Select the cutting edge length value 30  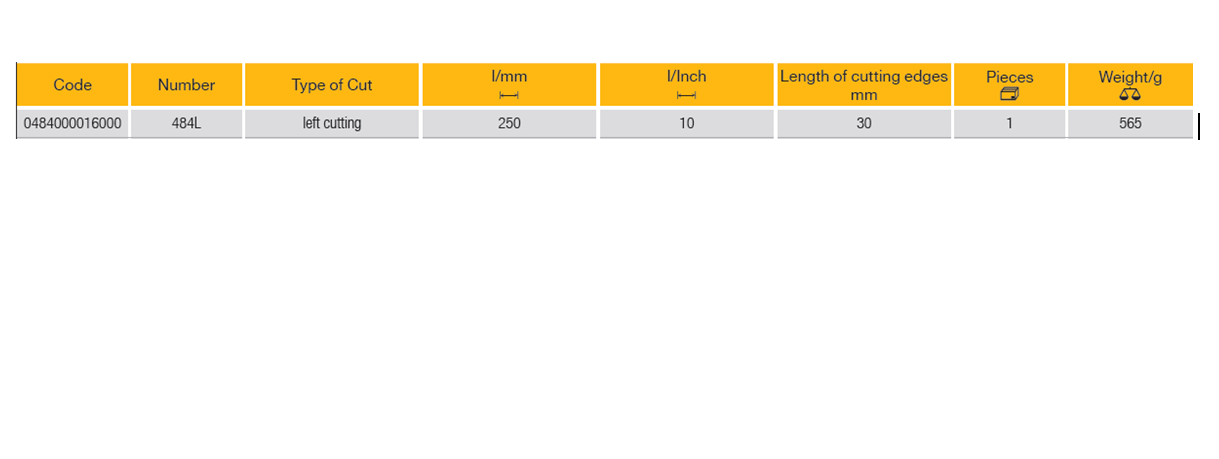[x=864, y=124]
